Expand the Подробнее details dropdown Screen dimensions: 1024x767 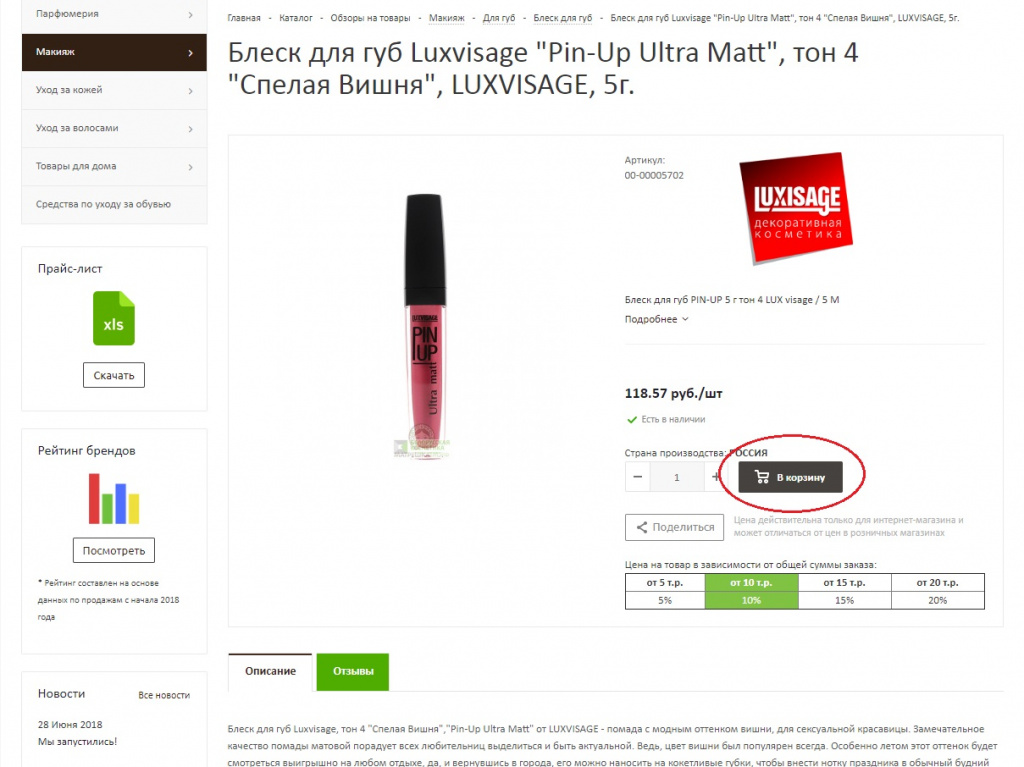coord(656,319)
